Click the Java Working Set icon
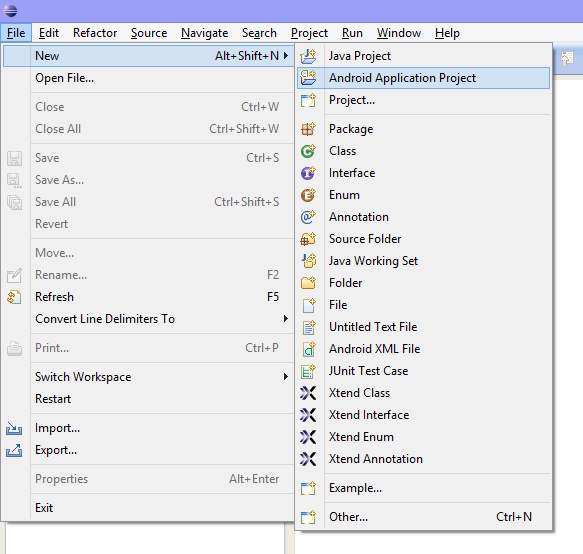The height and width of the screenshot is (554, 583). click(x=308, y=261)
